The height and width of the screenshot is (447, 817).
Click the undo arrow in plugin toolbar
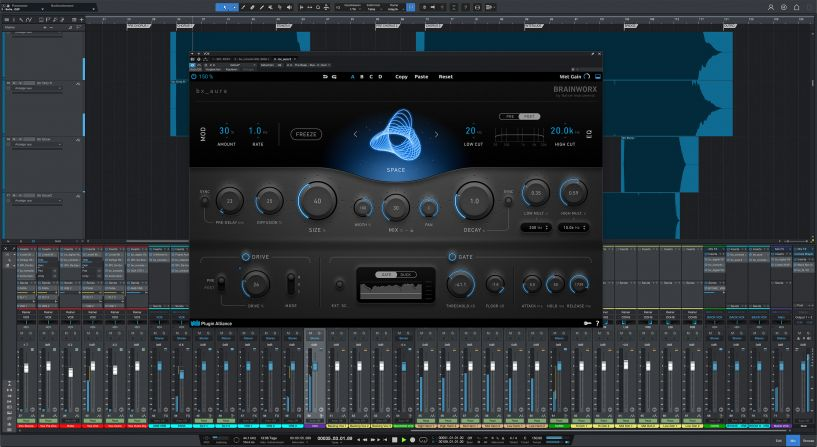point(325,77)
